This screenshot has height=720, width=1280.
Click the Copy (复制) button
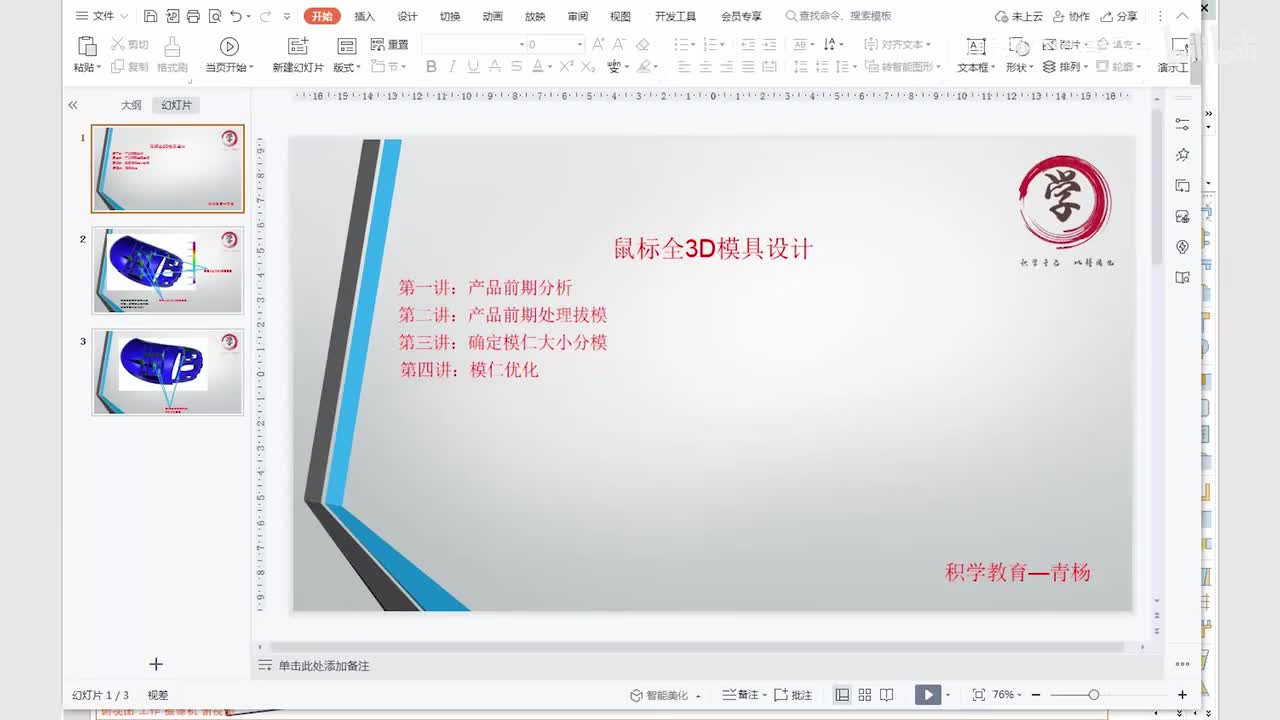click(x=130, y=67)
